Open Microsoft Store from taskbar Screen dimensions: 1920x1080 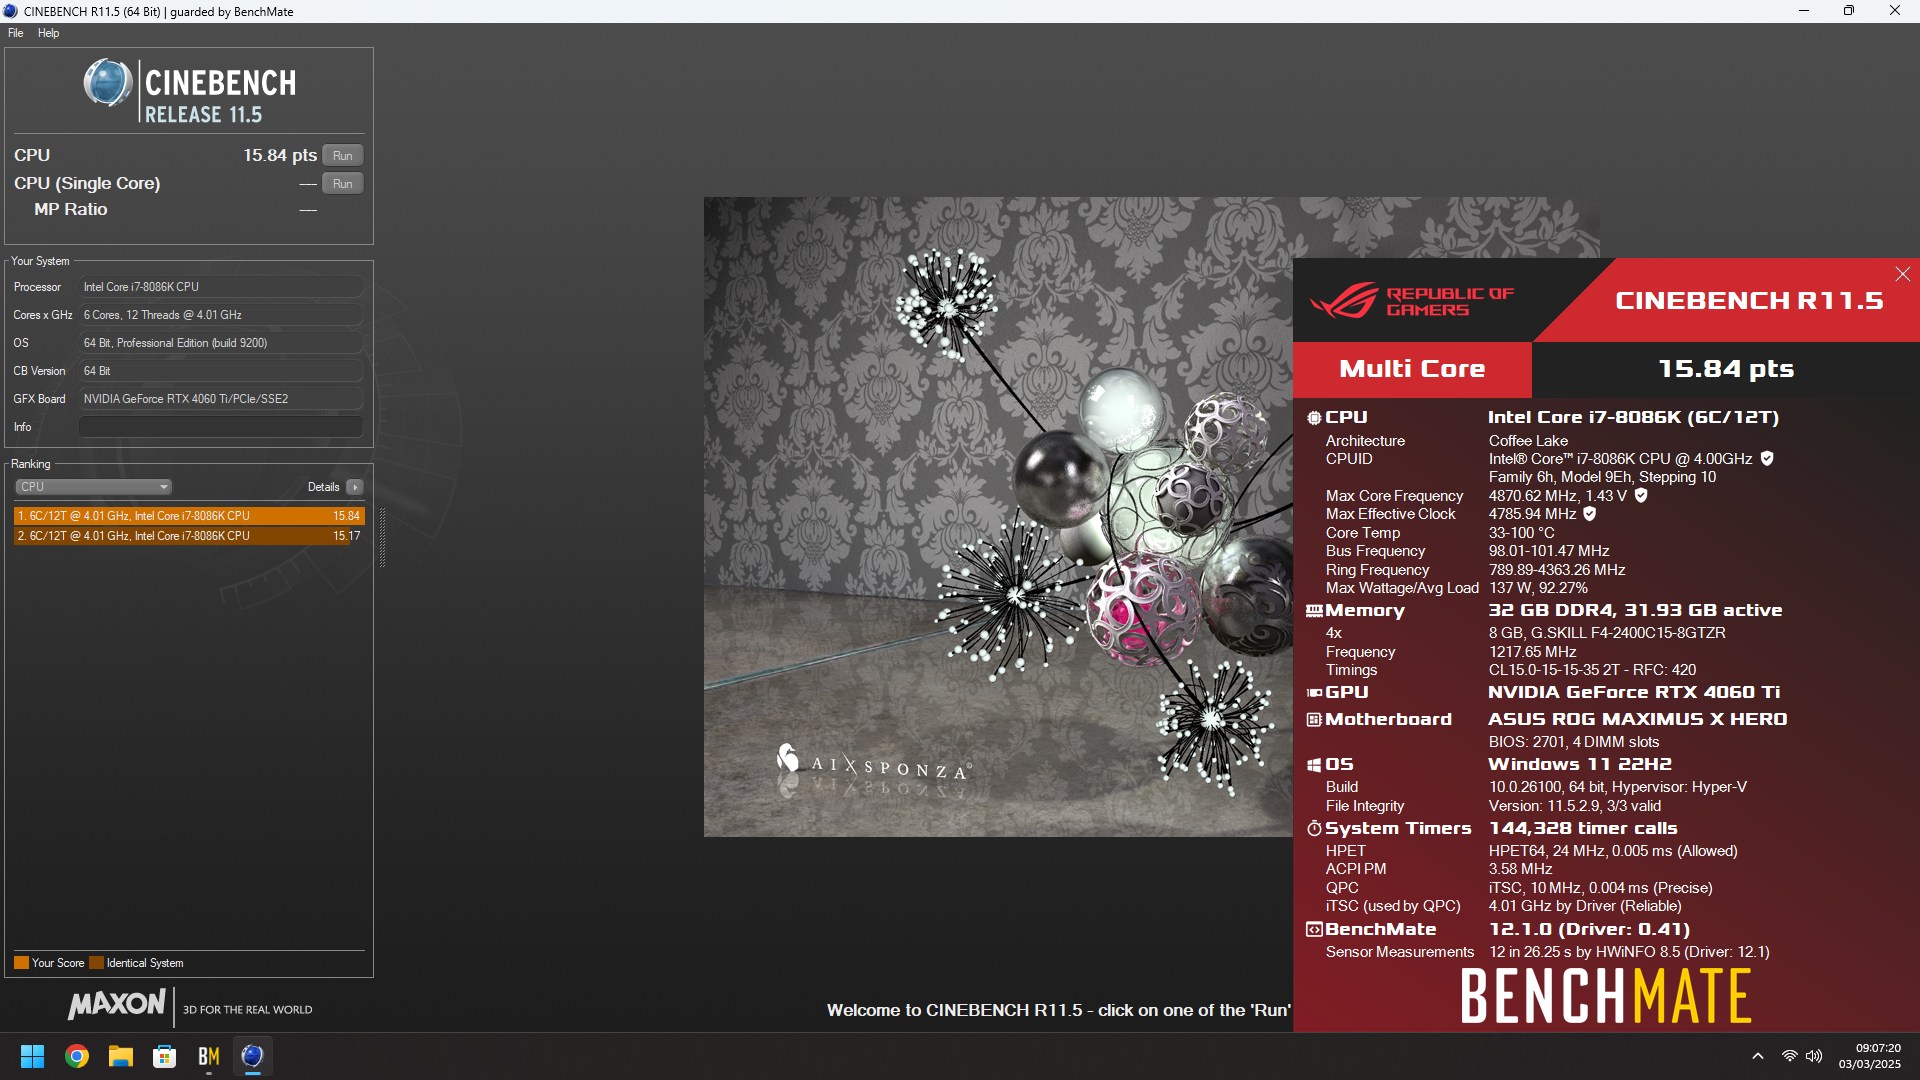165,1056
